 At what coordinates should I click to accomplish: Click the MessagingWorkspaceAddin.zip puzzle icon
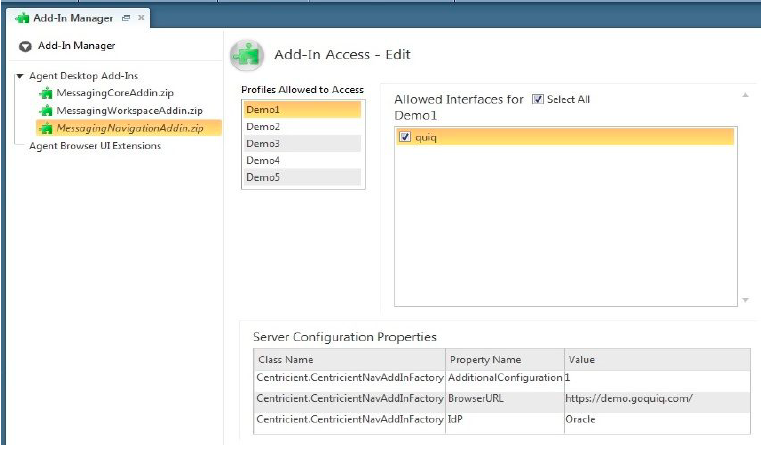[46, 111]
